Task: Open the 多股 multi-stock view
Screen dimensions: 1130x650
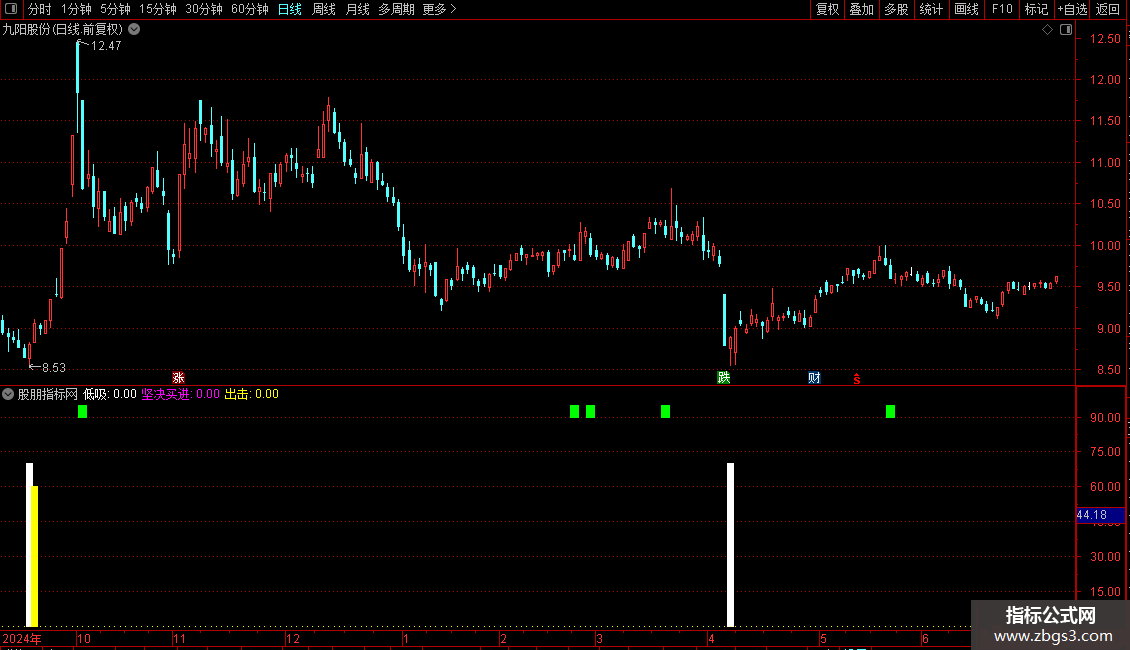Action: [897, 9]
